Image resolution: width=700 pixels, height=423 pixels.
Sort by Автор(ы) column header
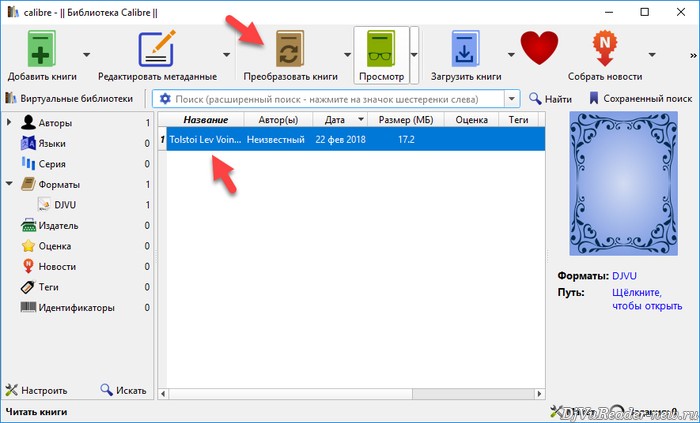point(278,120)
